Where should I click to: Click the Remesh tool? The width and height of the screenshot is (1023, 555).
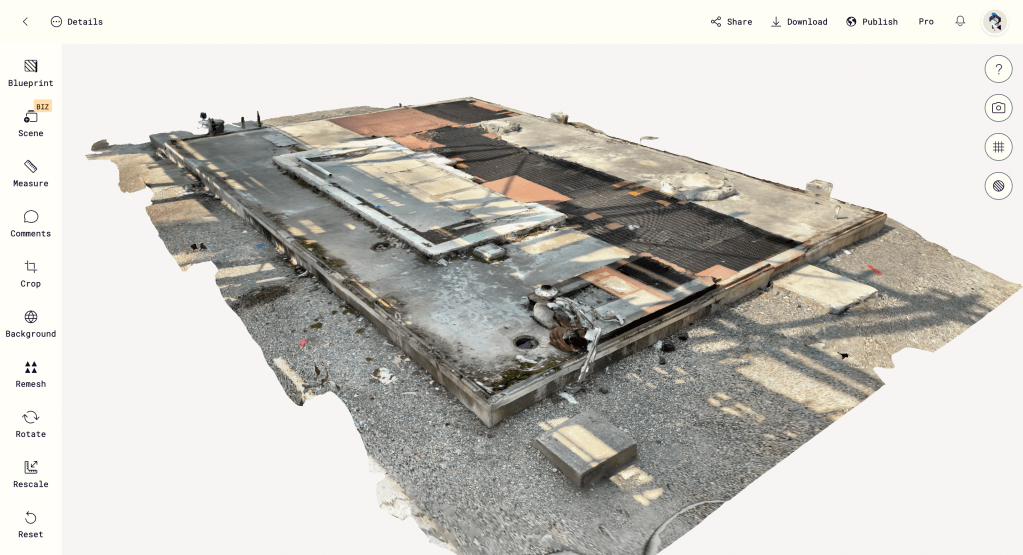pyautogui.click(x=31, y=372)
